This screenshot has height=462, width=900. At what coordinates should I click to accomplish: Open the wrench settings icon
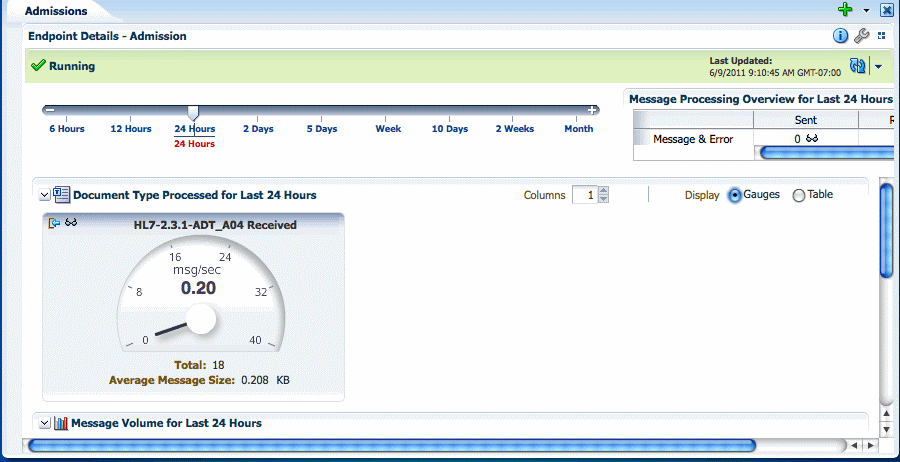[x=862, y=36]
